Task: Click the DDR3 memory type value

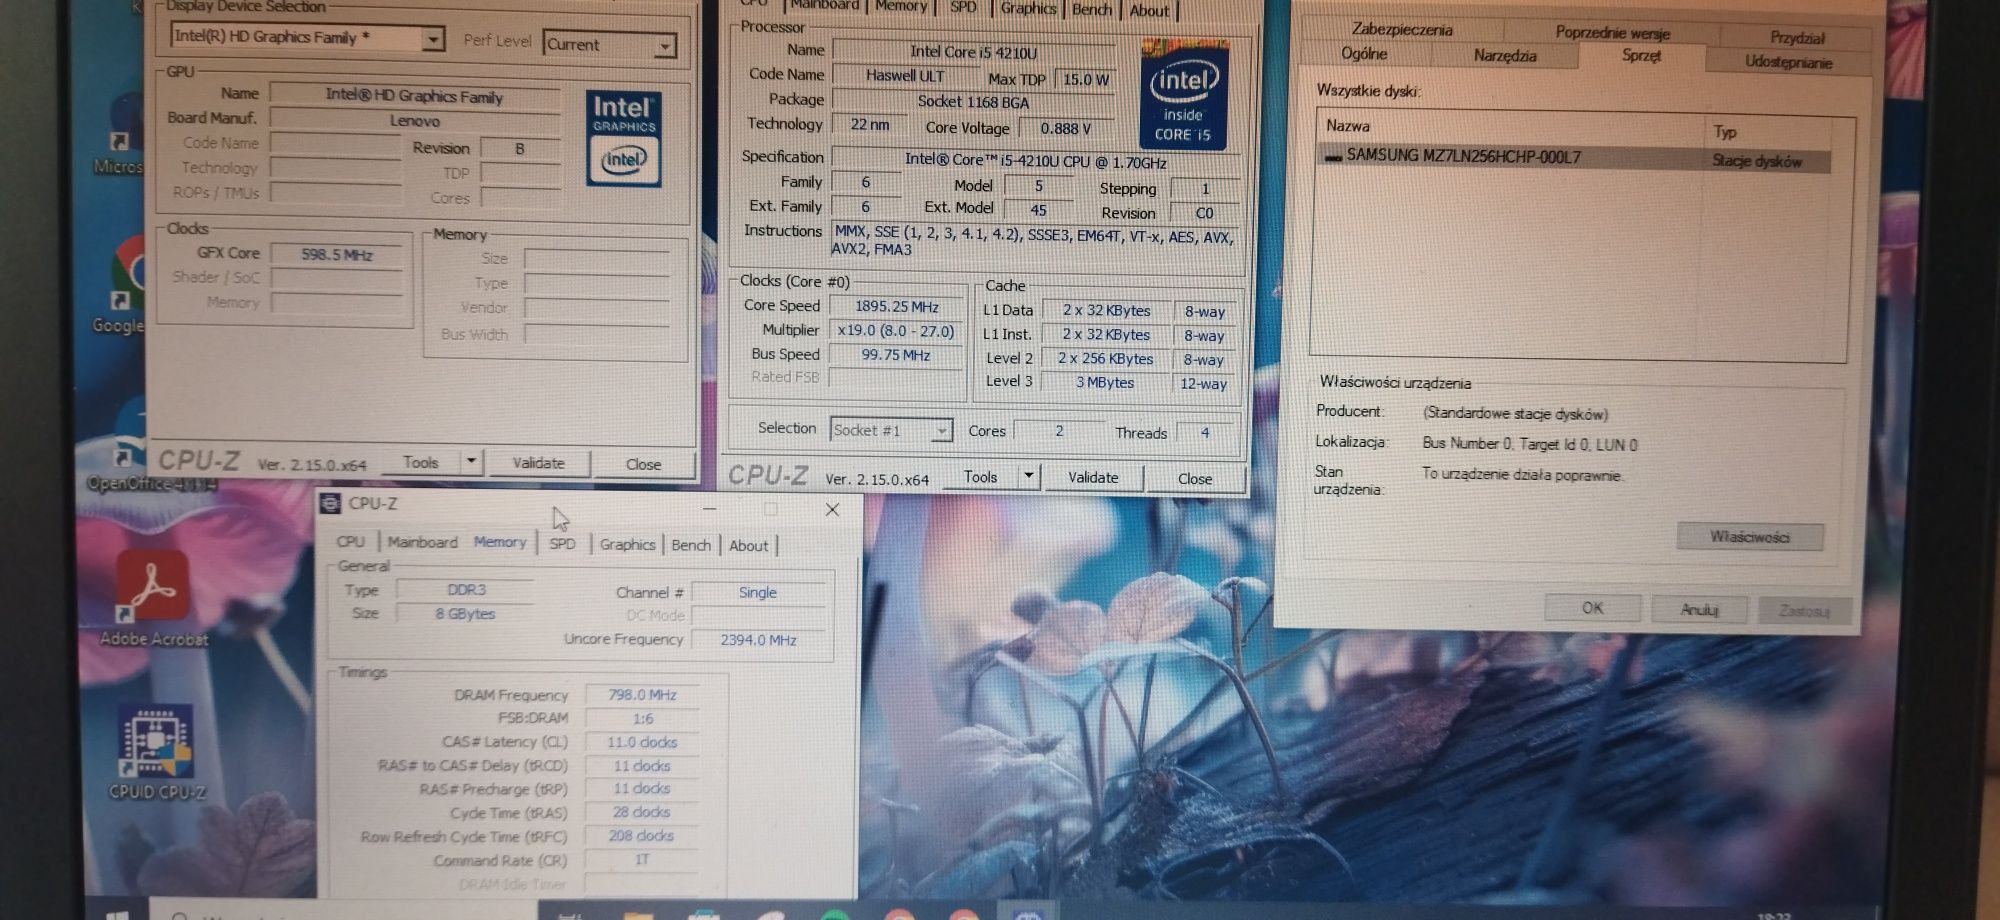Action: (466, 590)
